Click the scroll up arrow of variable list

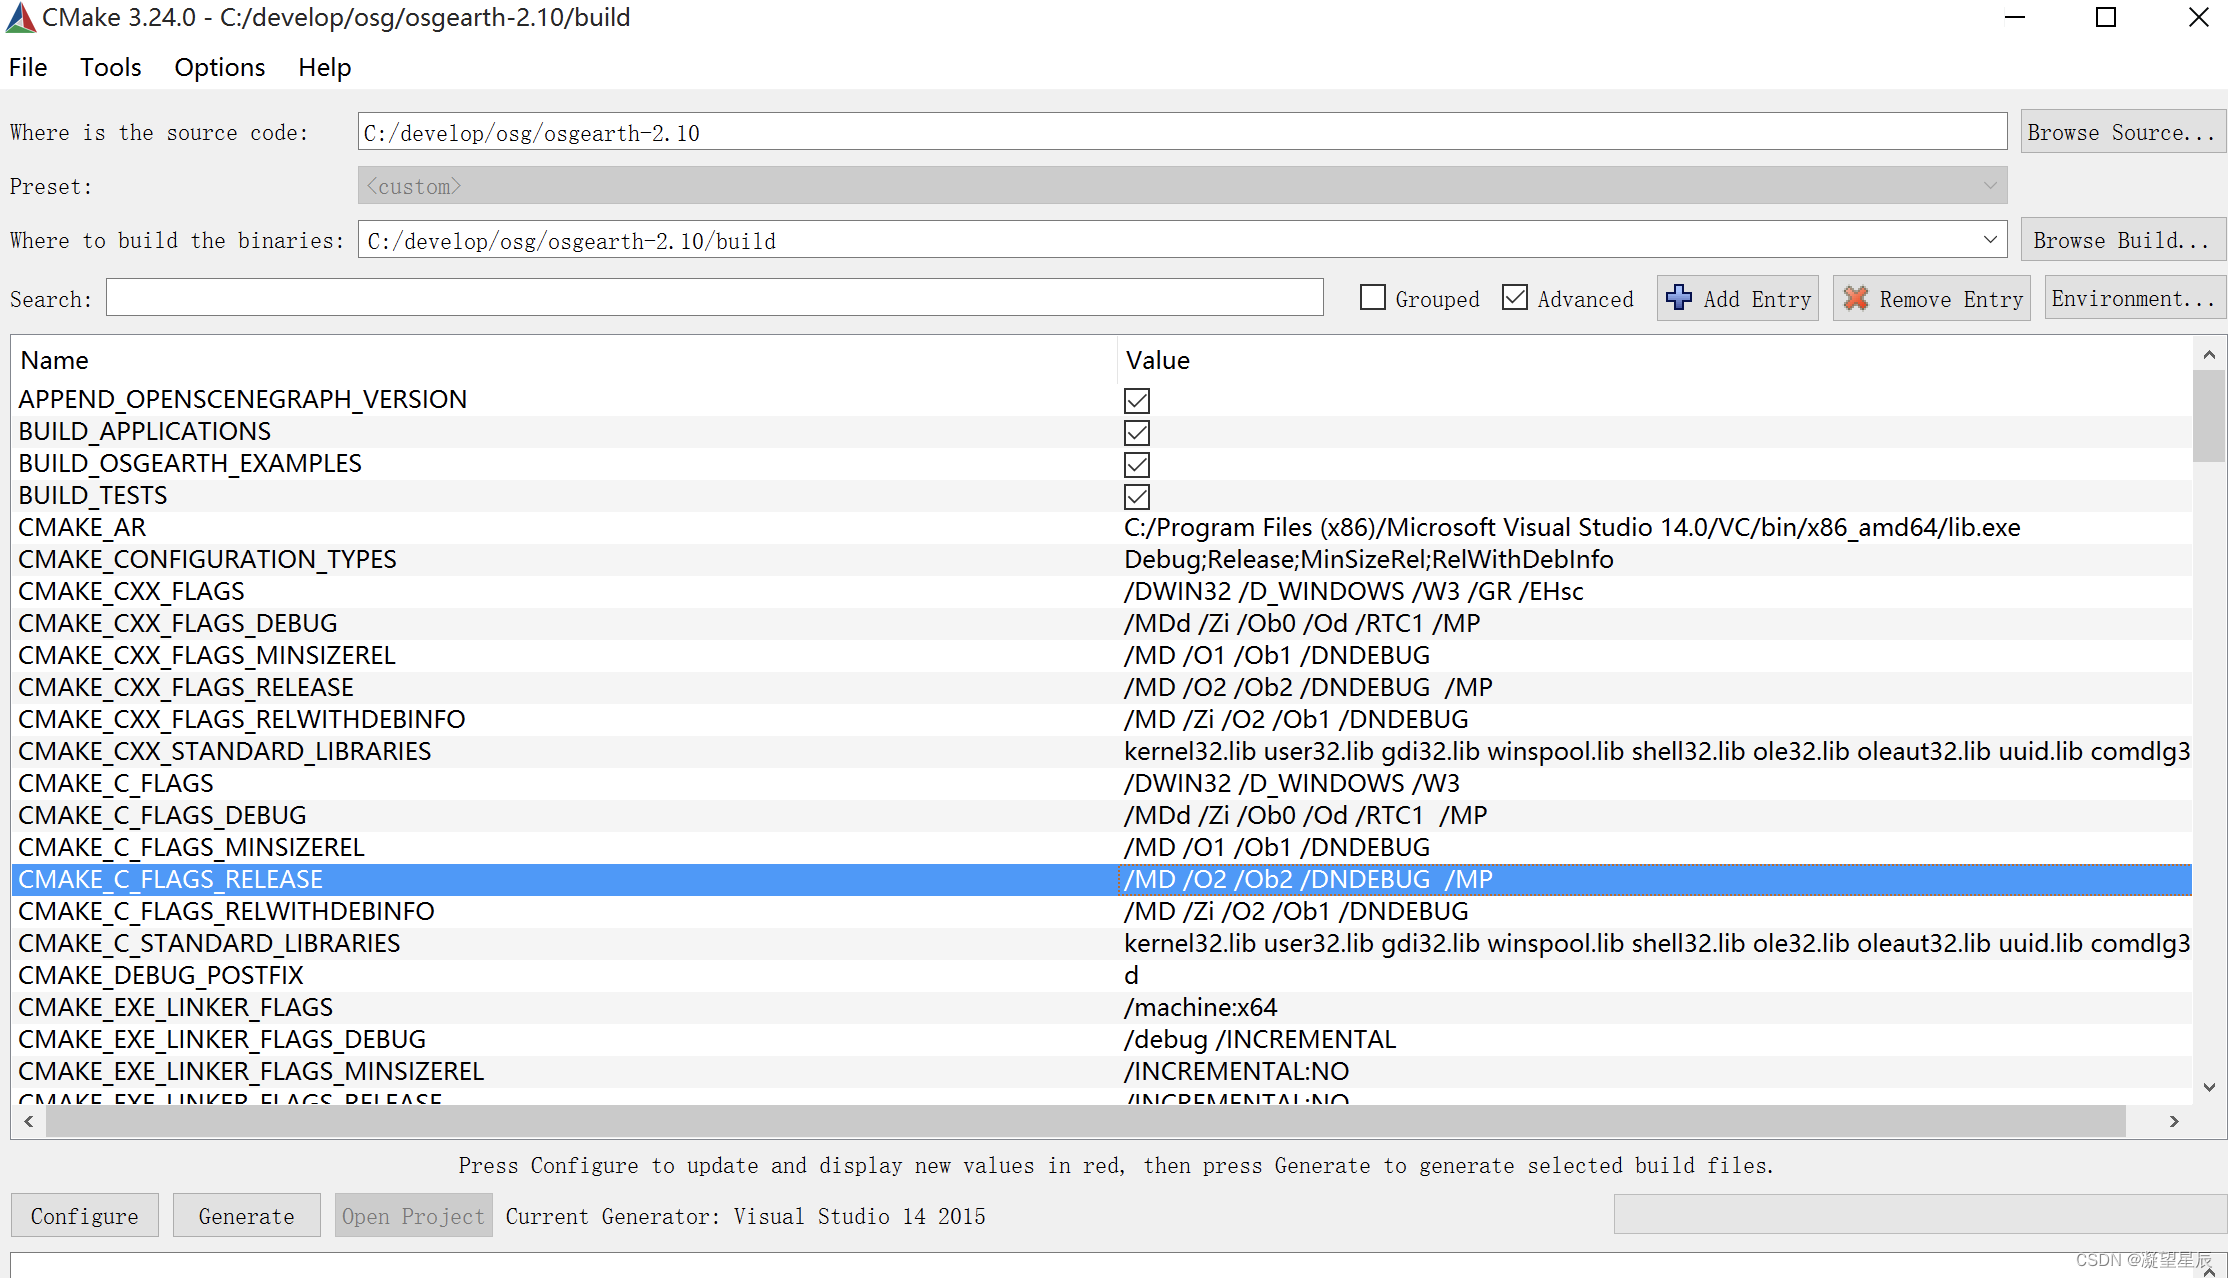[x=2209, y=355]
